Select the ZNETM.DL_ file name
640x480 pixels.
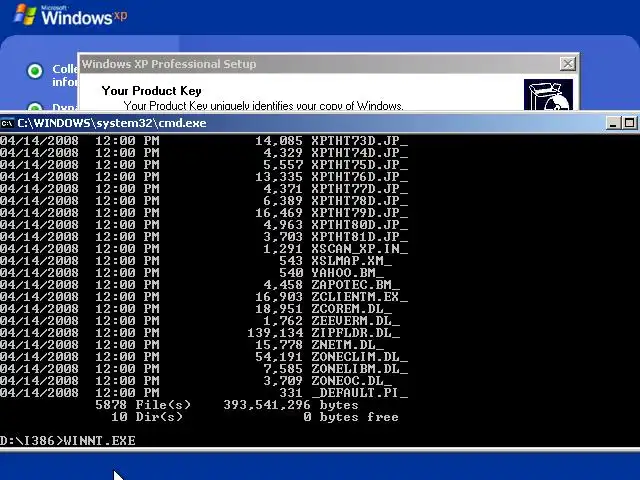click(347, 345)
